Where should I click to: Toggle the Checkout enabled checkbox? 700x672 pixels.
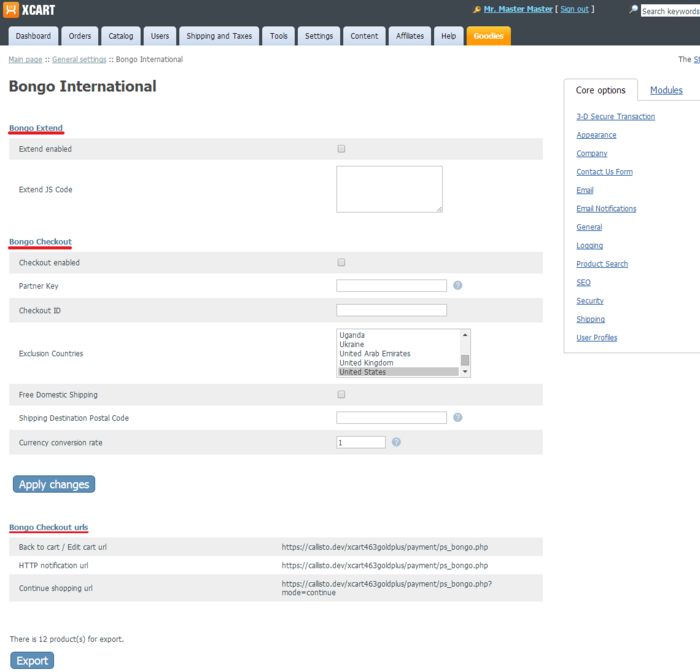coord(341,263)
